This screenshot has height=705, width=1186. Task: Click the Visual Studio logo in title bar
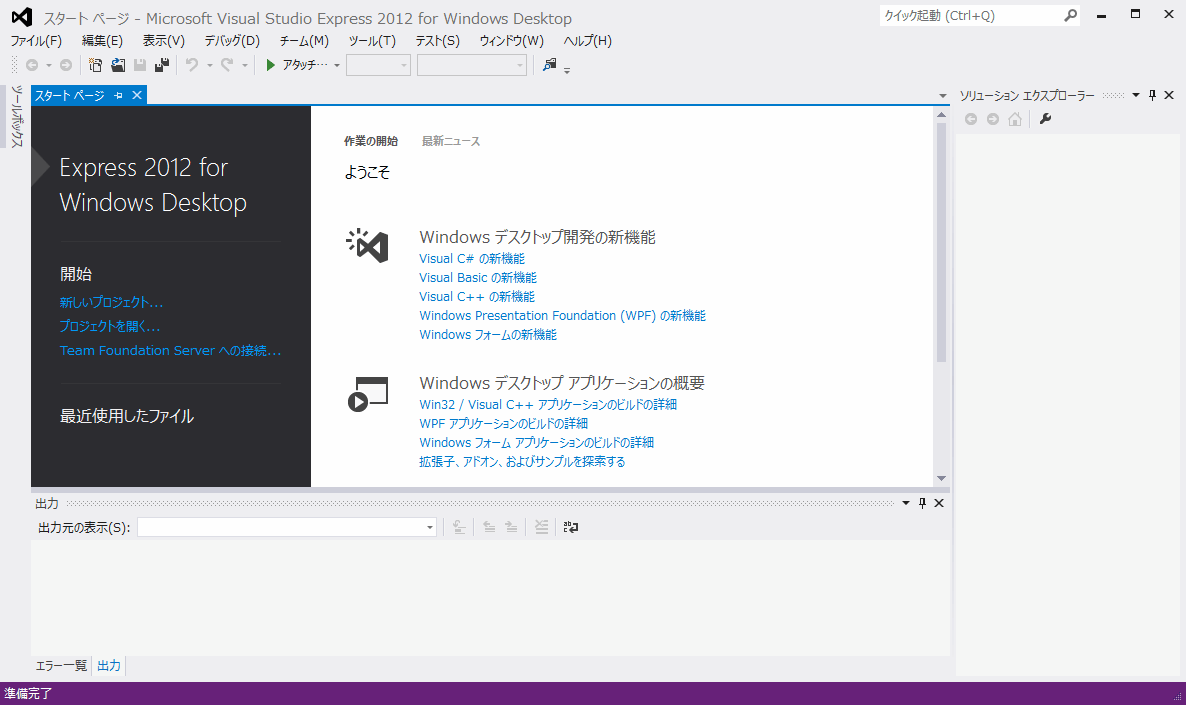tap(22, 17)
